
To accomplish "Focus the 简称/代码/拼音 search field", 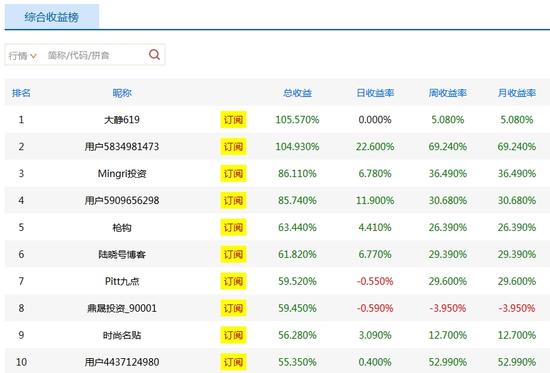I will click(95, 55).
